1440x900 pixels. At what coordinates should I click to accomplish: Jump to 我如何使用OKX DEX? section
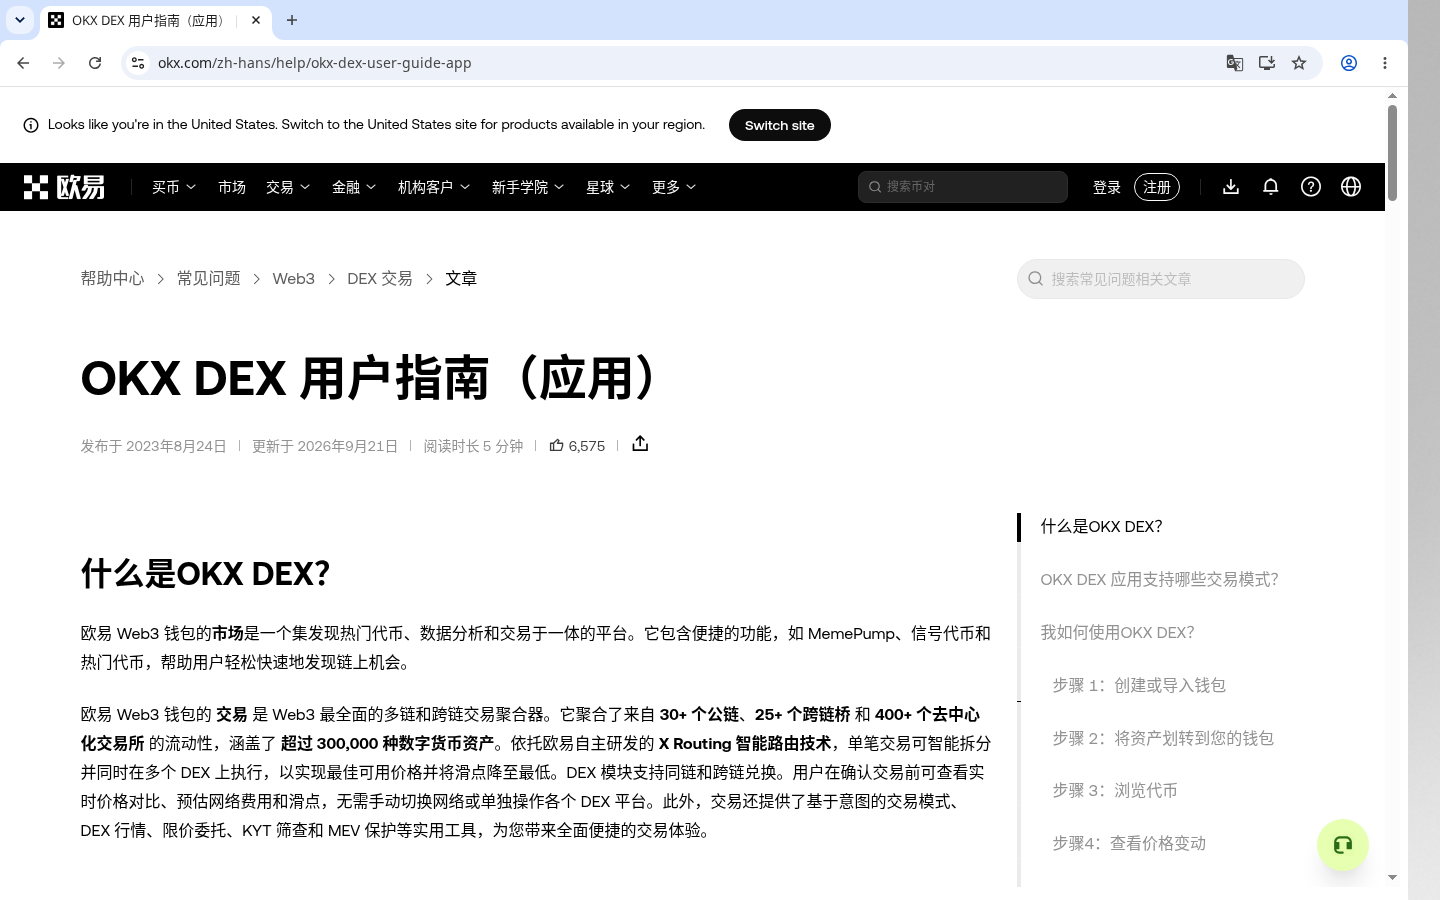tap(1117, 633)
